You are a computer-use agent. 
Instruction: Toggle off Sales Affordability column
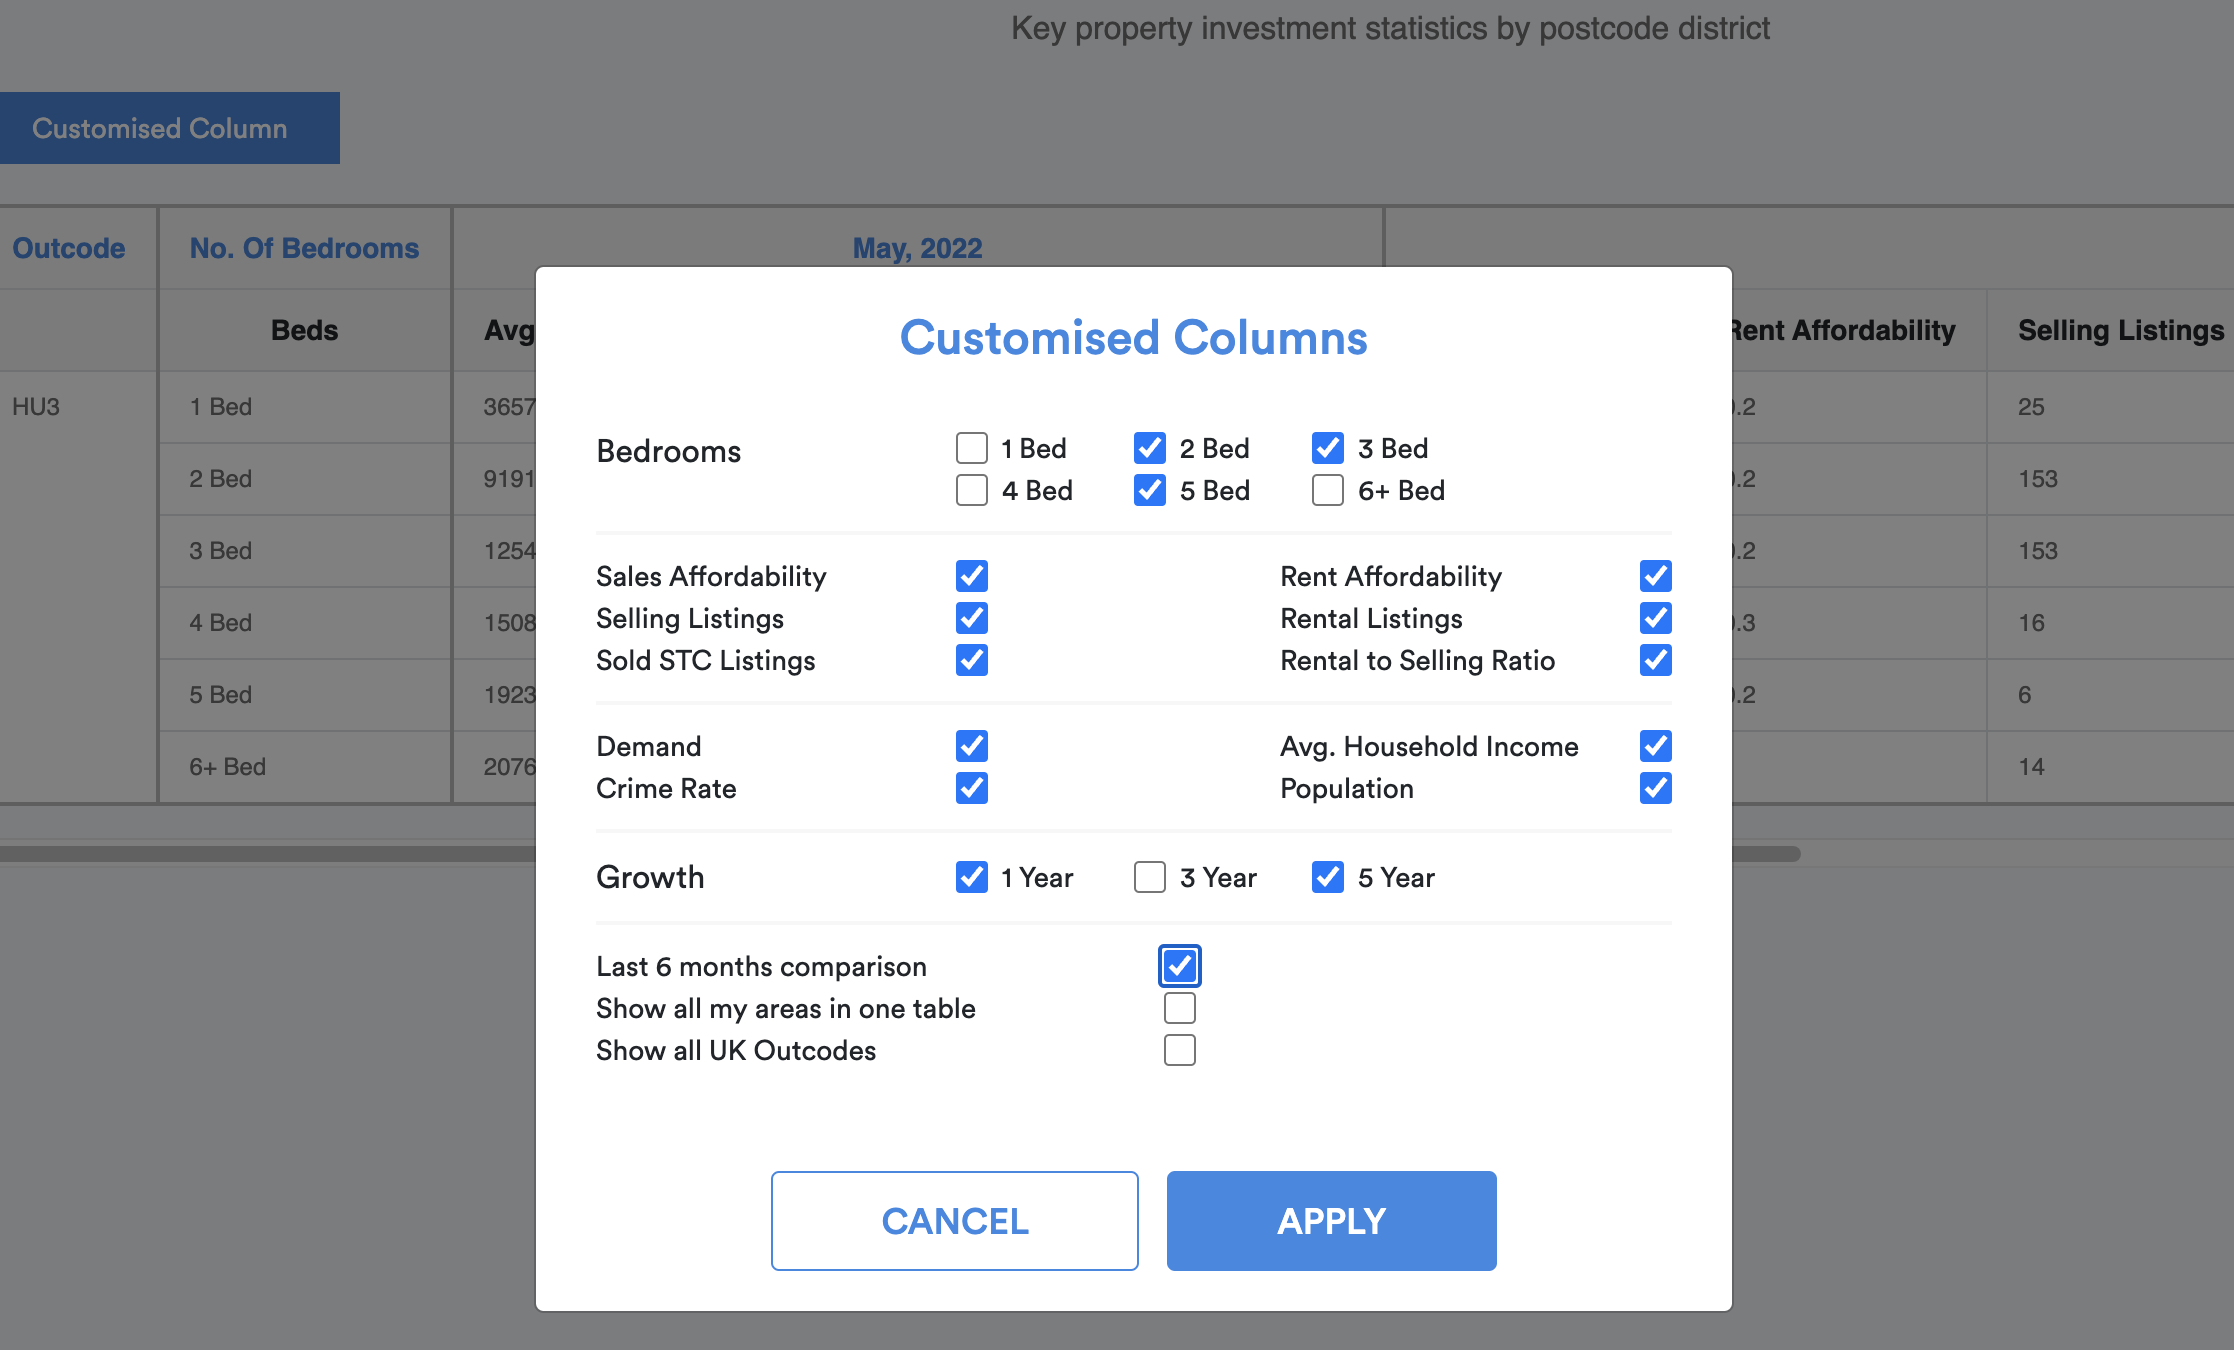click(971, 576)
